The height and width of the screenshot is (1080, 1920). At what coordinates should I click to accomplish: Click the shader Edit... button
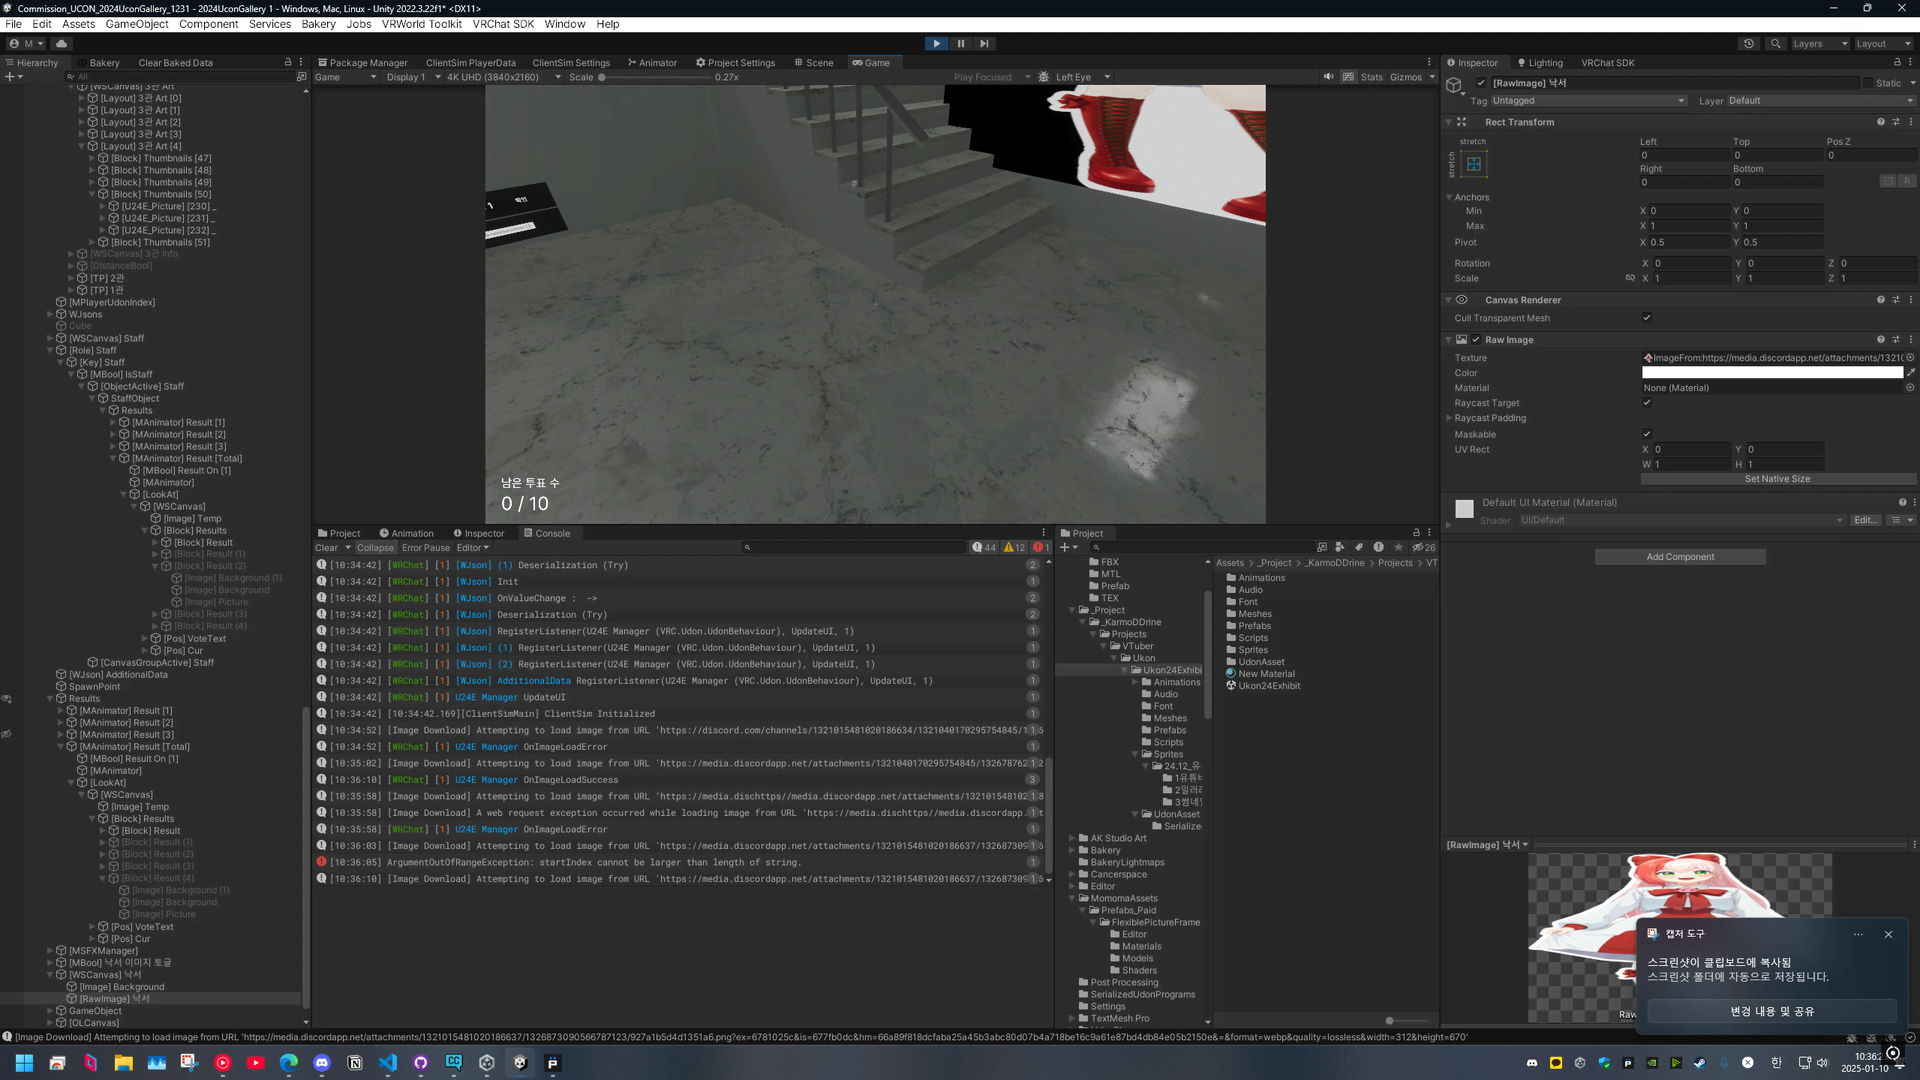(1866, 520)
